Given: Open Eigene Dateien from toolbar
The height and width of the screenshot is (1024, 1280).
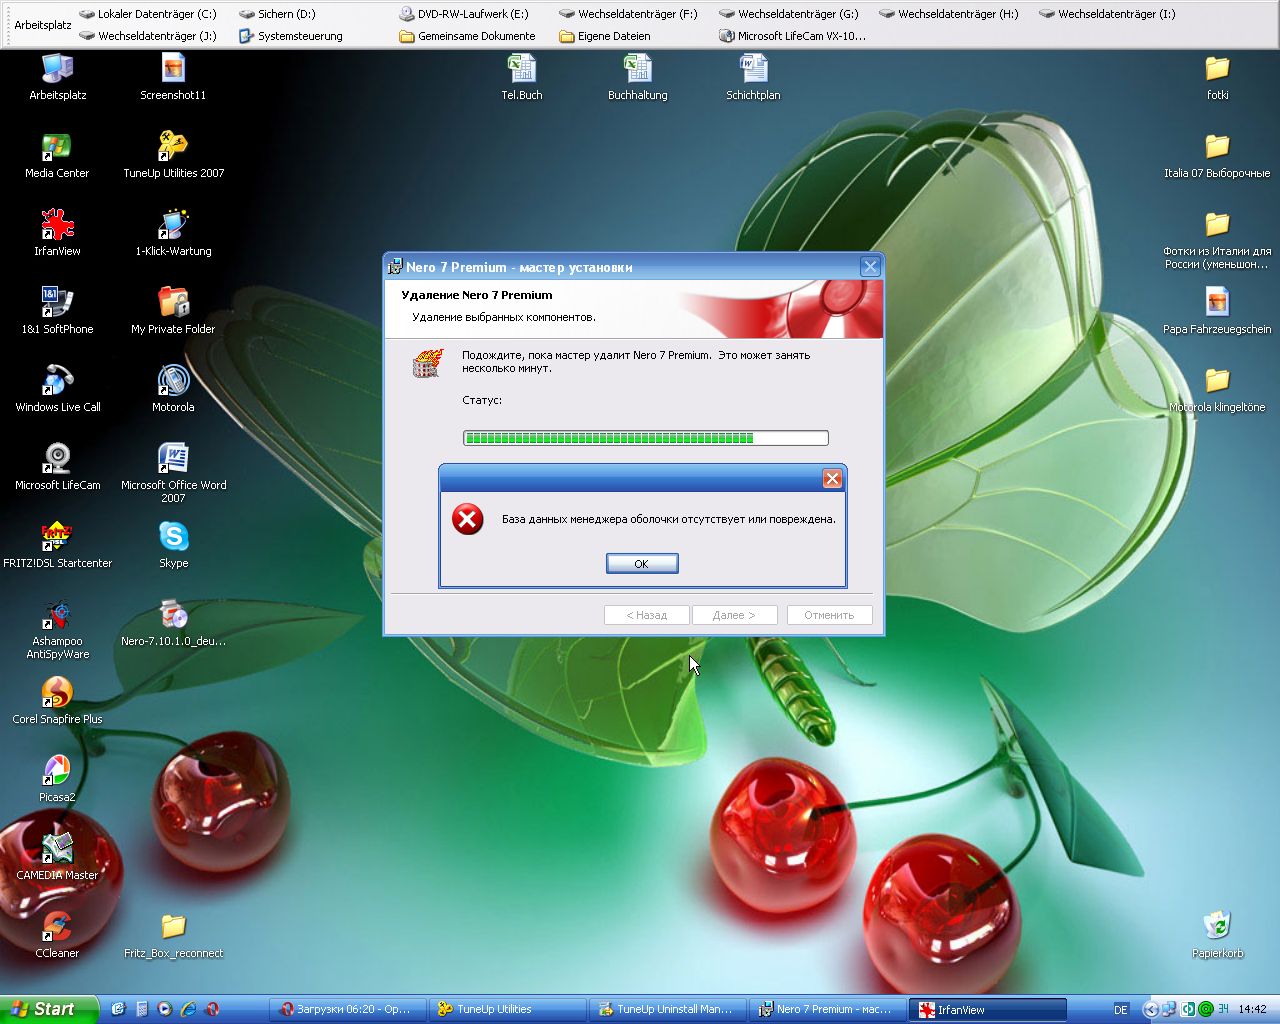Looking at the screenshot, I should pos(605,36).
